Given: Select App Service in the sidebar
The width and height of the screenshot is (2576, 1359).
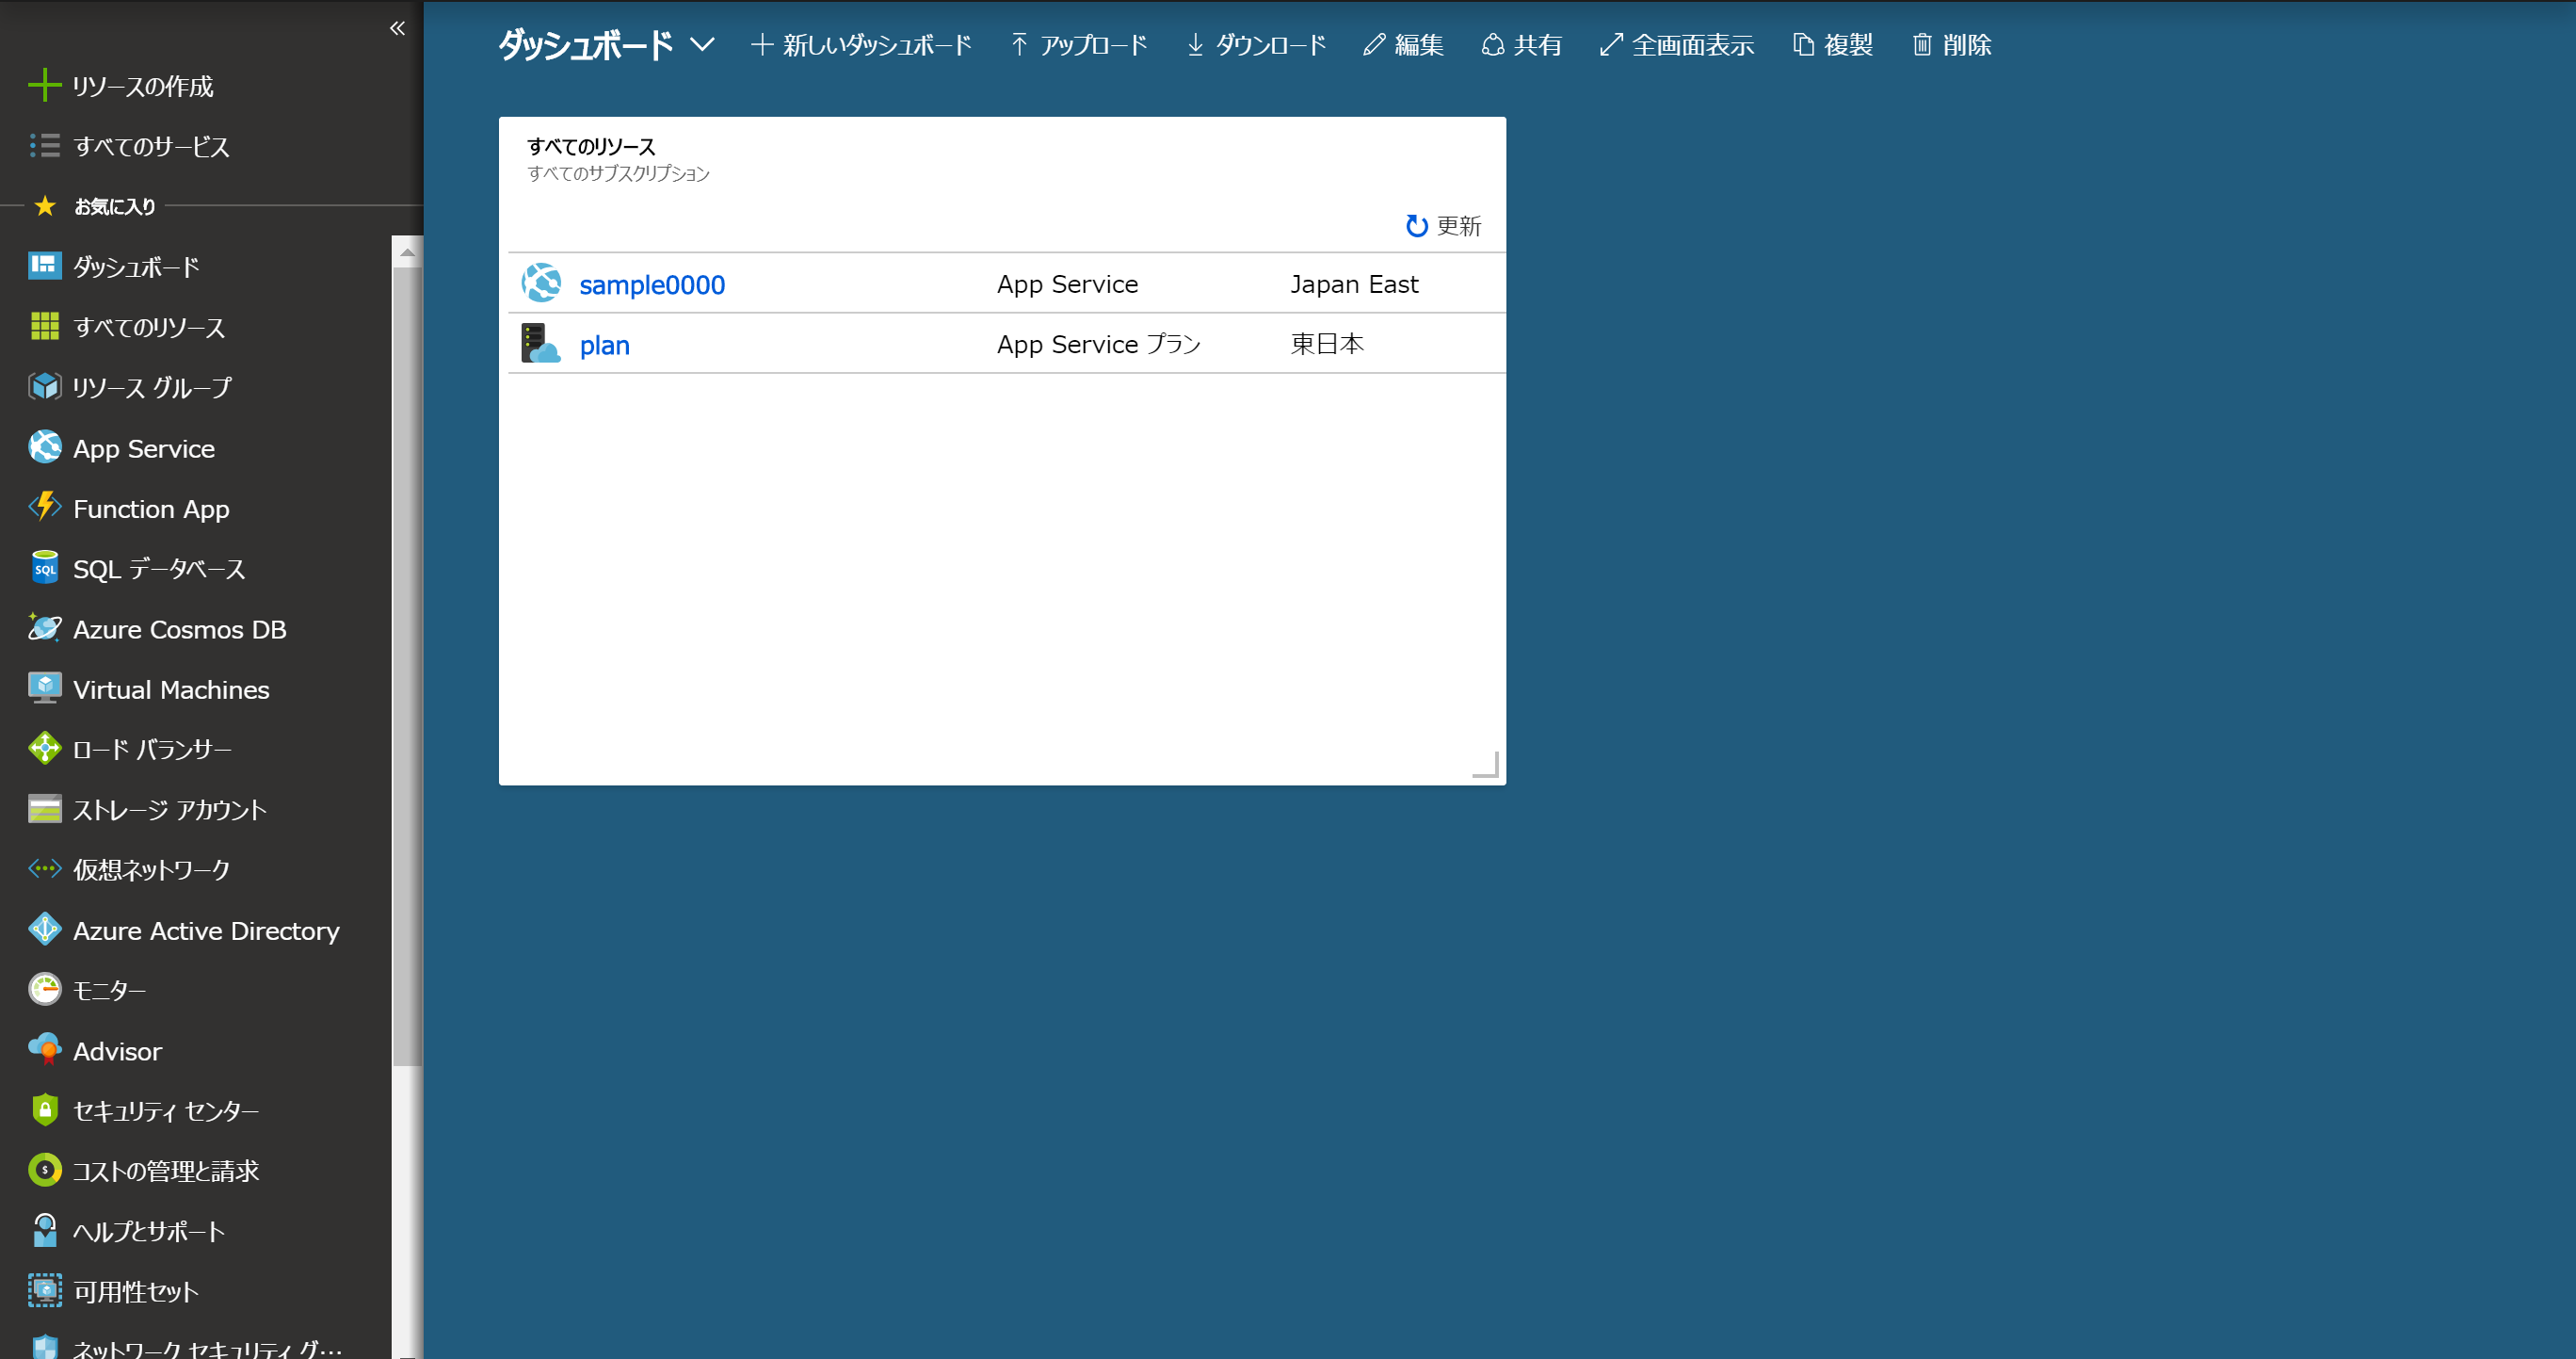Looking at the screenshot, I should click(x=143, y=448).
